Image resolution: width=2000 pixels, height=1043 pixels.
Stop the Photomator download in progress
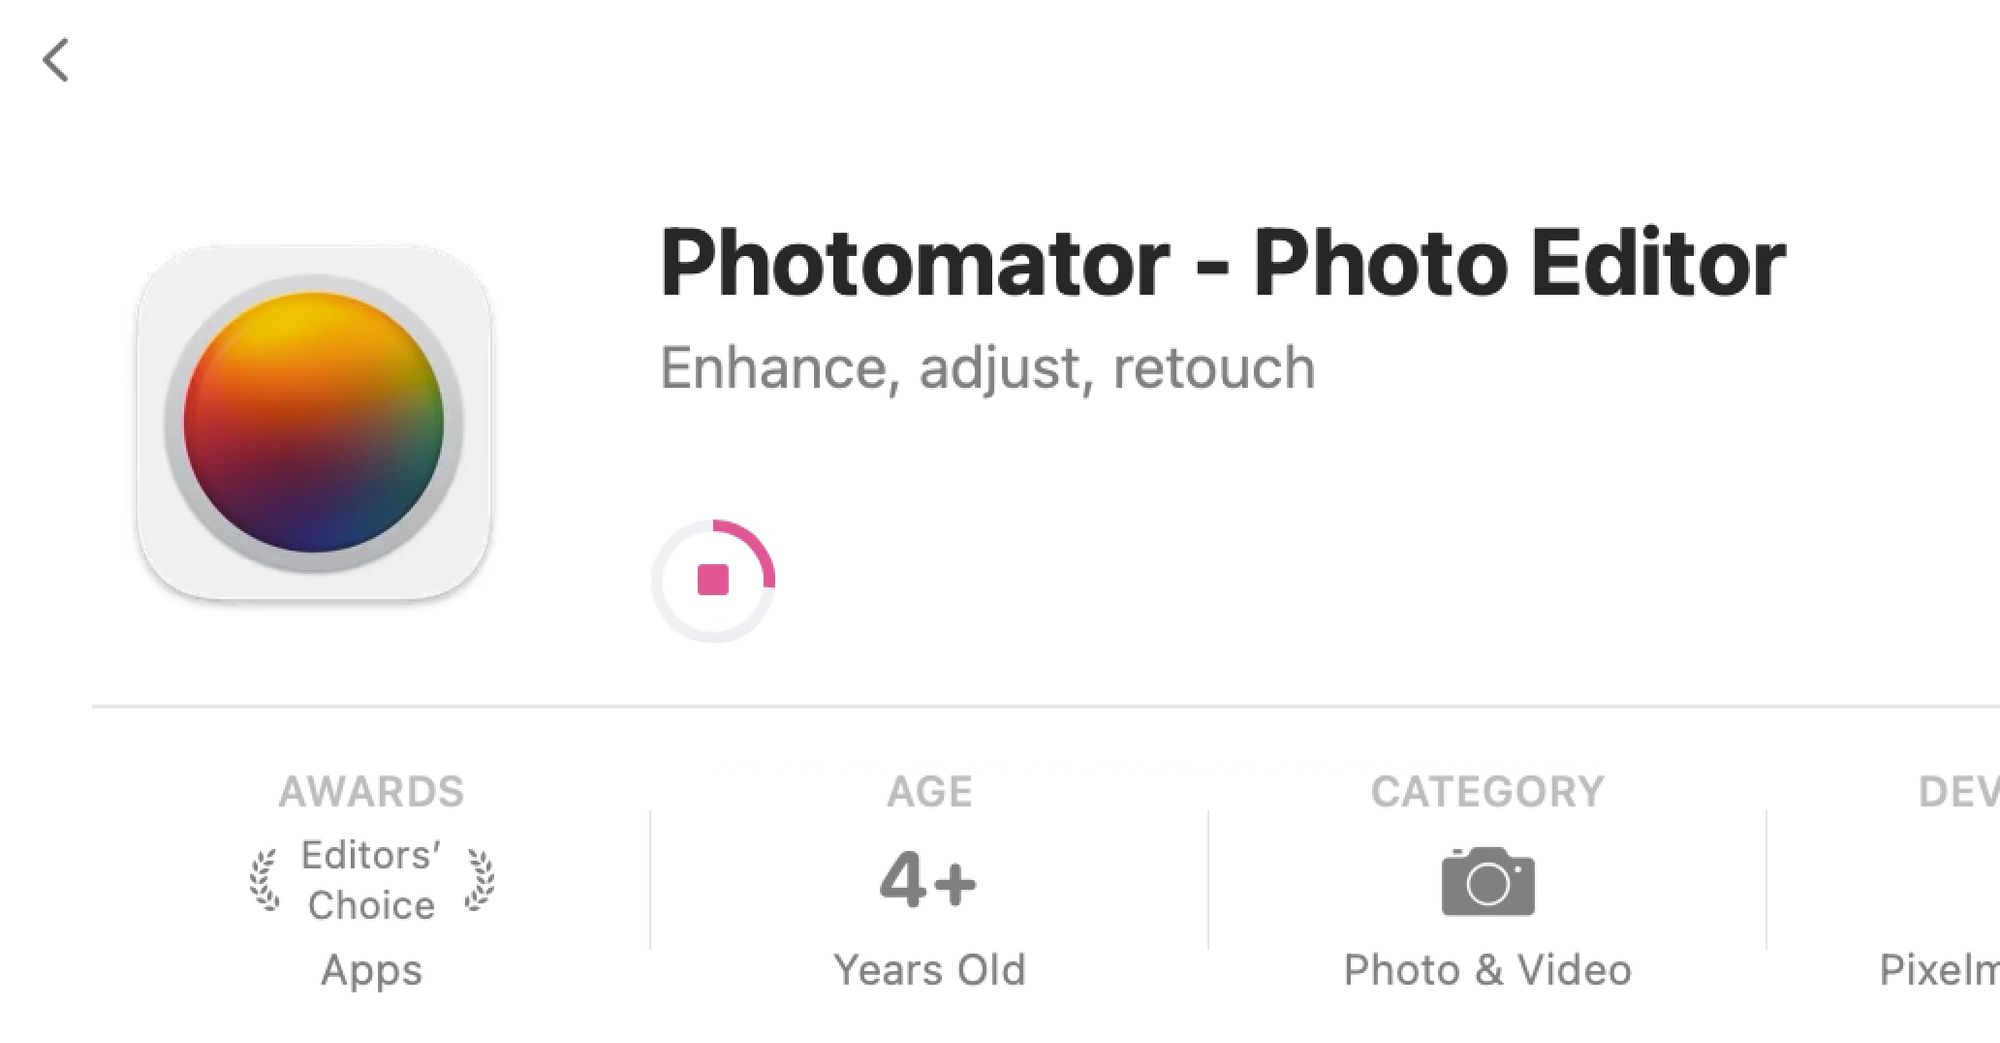pyautogui.click(x=713, y=580)
